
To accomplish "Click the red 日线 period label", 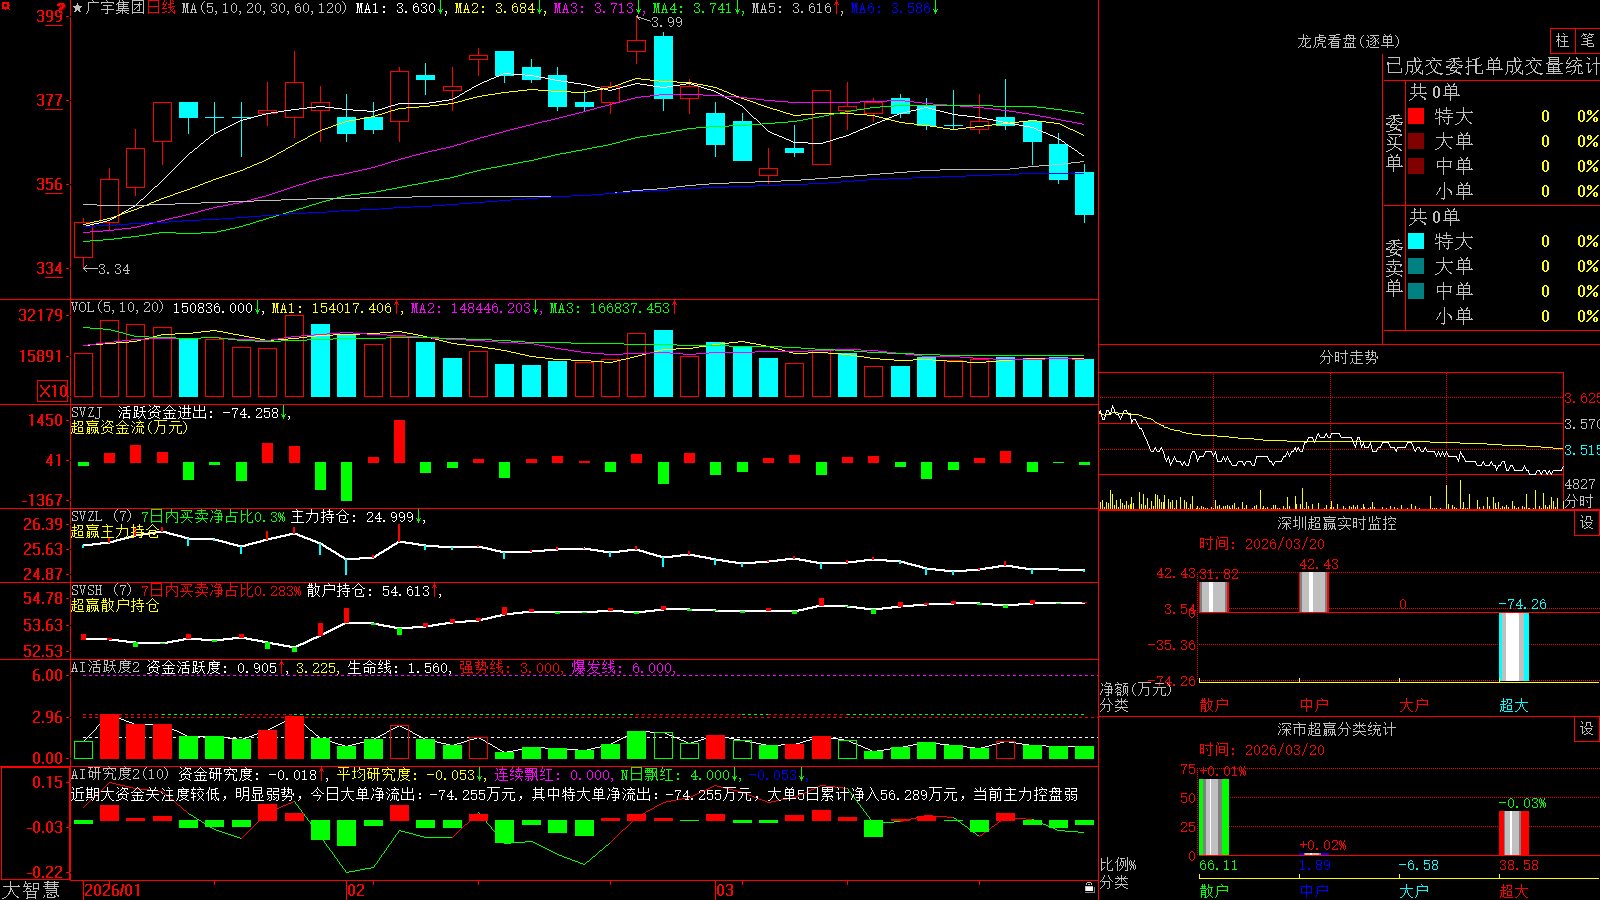I will click(x=161, y=8).
